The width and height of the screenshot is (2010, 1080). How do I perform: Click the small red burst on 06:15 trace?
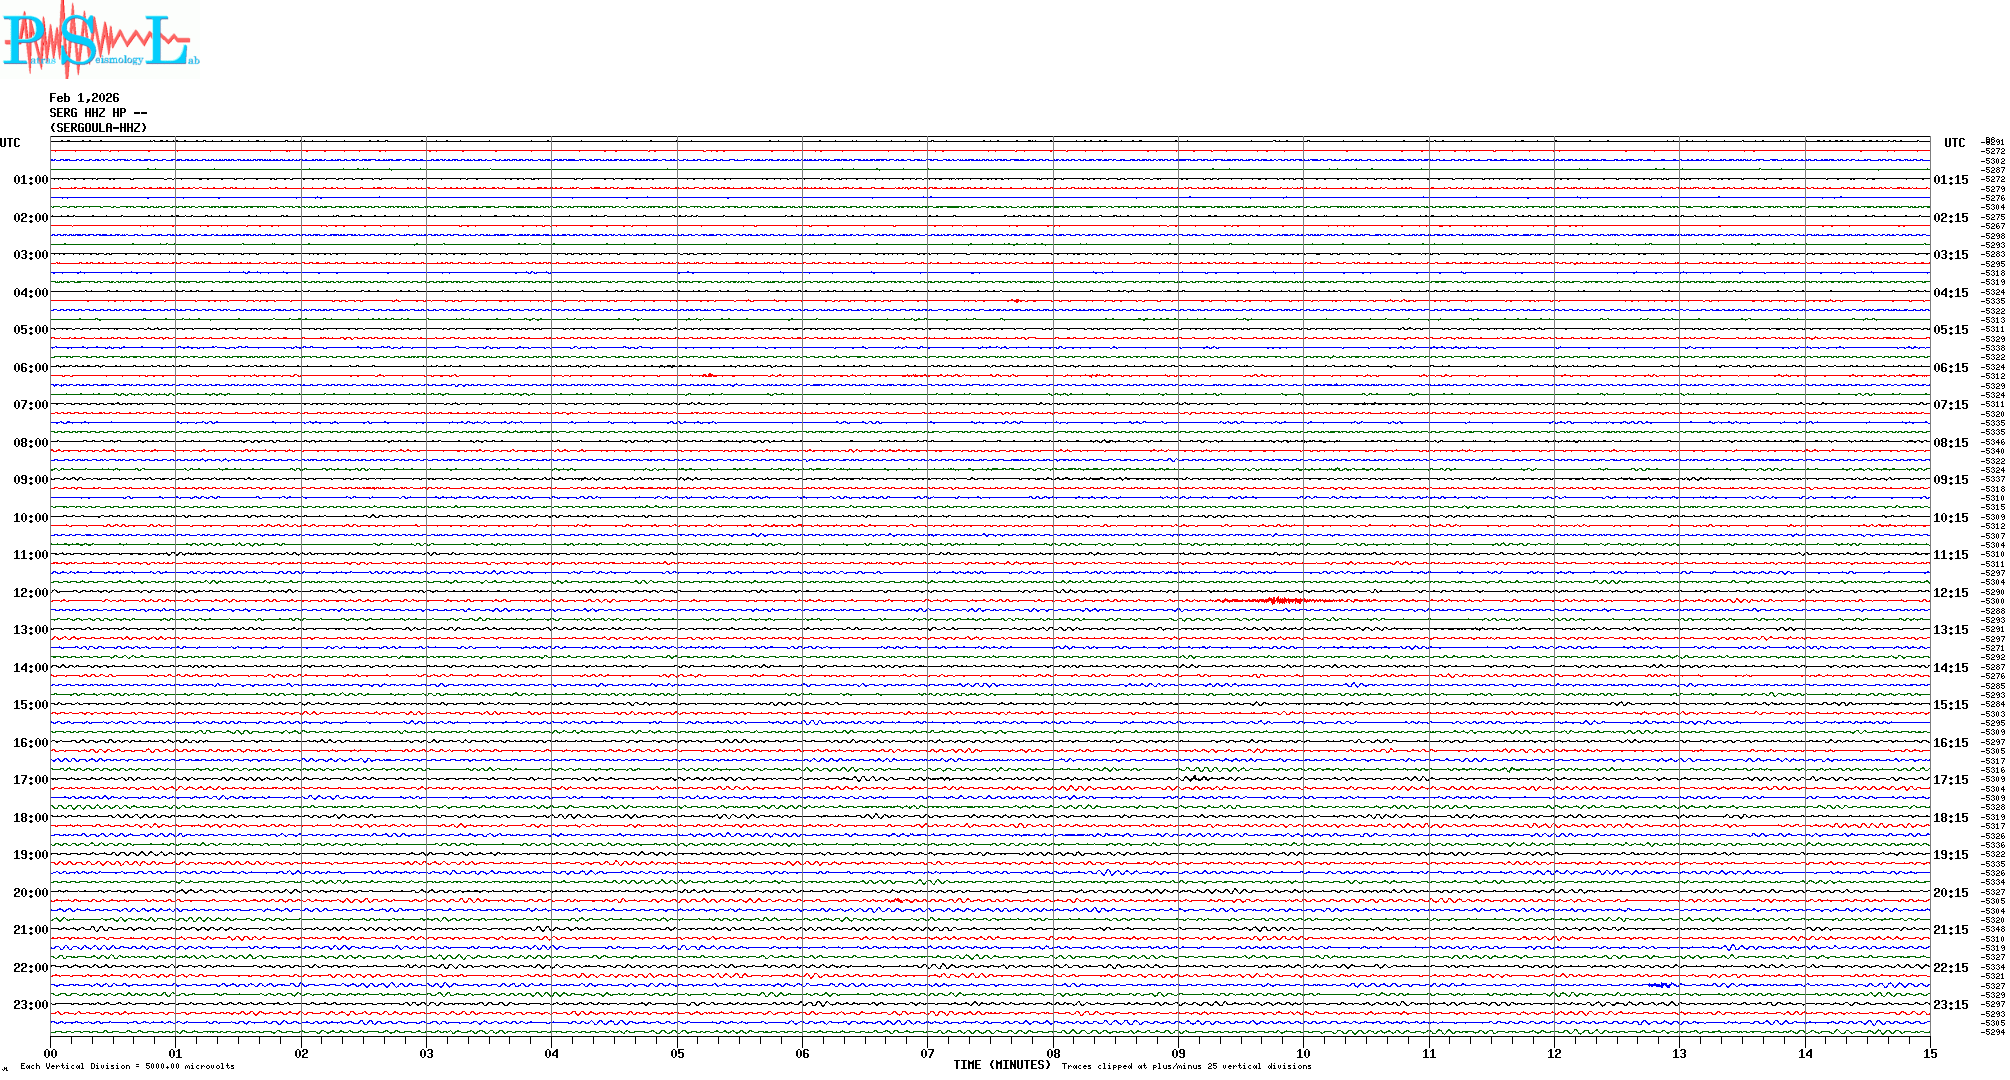point(708,375)
